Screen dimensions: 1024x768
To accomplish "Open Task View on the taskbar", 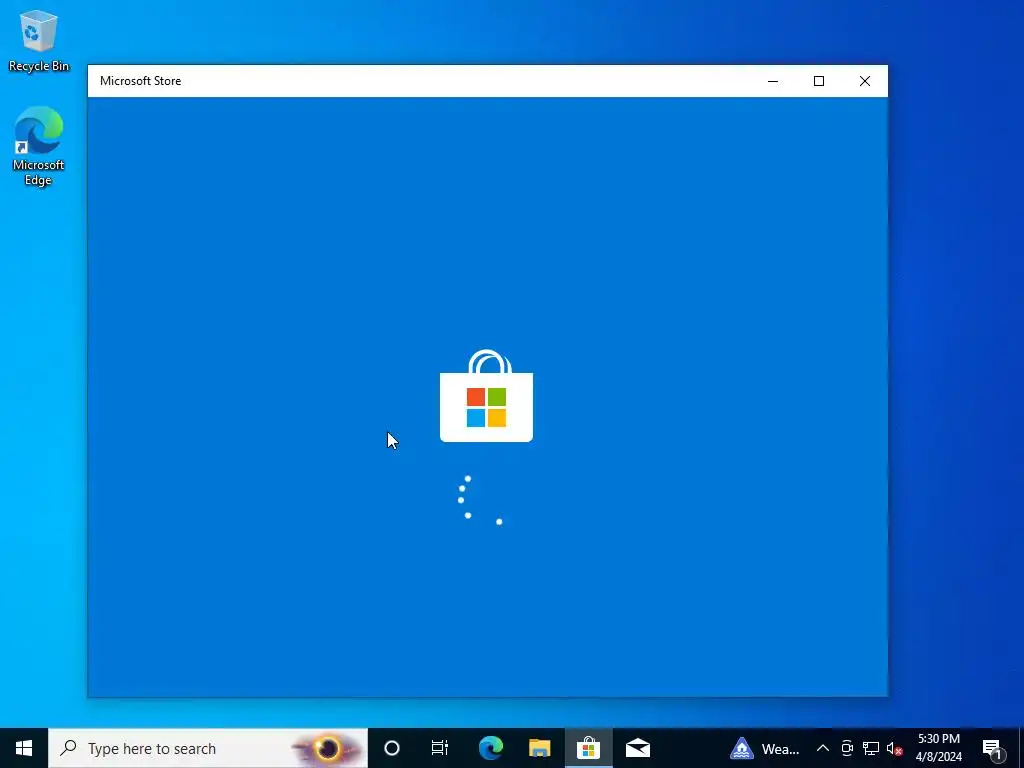I will pyautogui.click(x=440, y=748).
